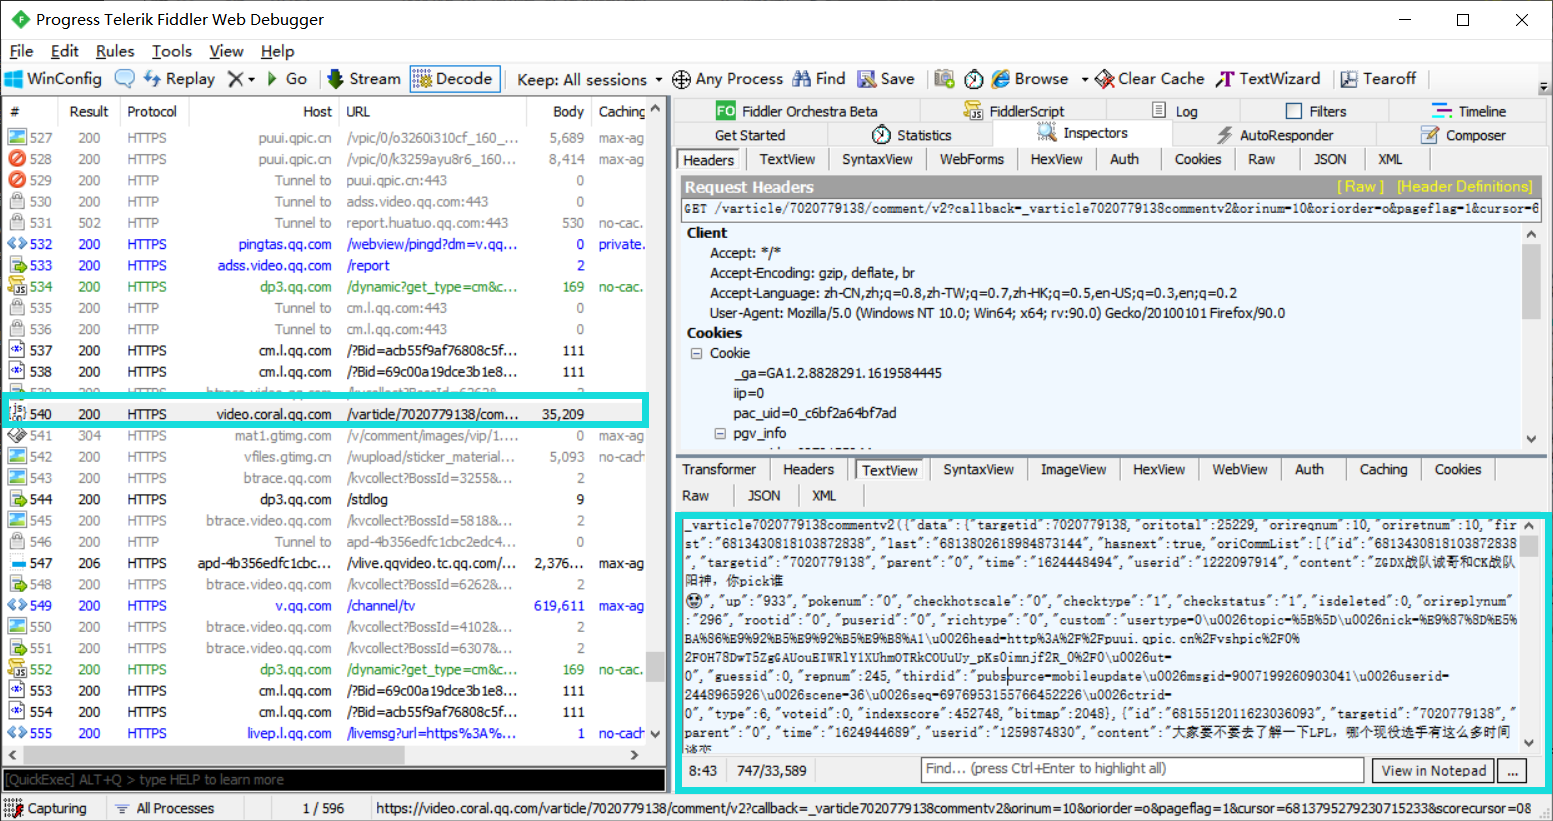Open the Timeline tab
Viewport: 1553px width, 821px height.
click(1468, 111)
